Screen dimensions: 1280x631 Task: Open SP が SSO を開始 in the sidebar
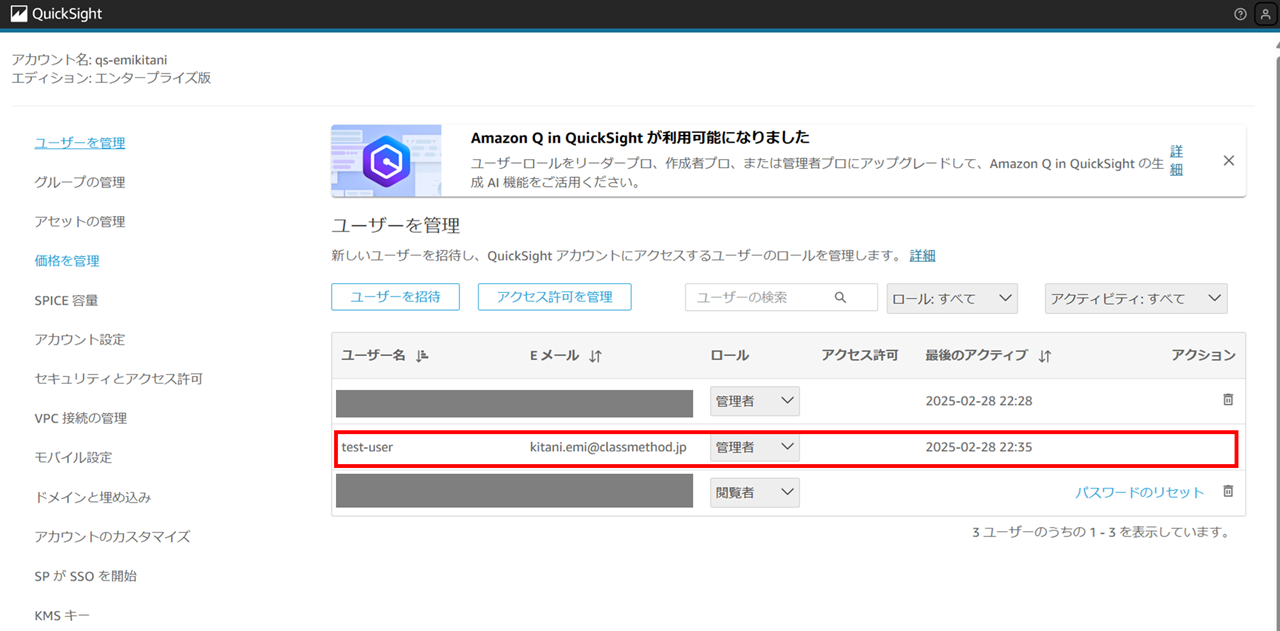pyautogui.click(x=86, y=576)
